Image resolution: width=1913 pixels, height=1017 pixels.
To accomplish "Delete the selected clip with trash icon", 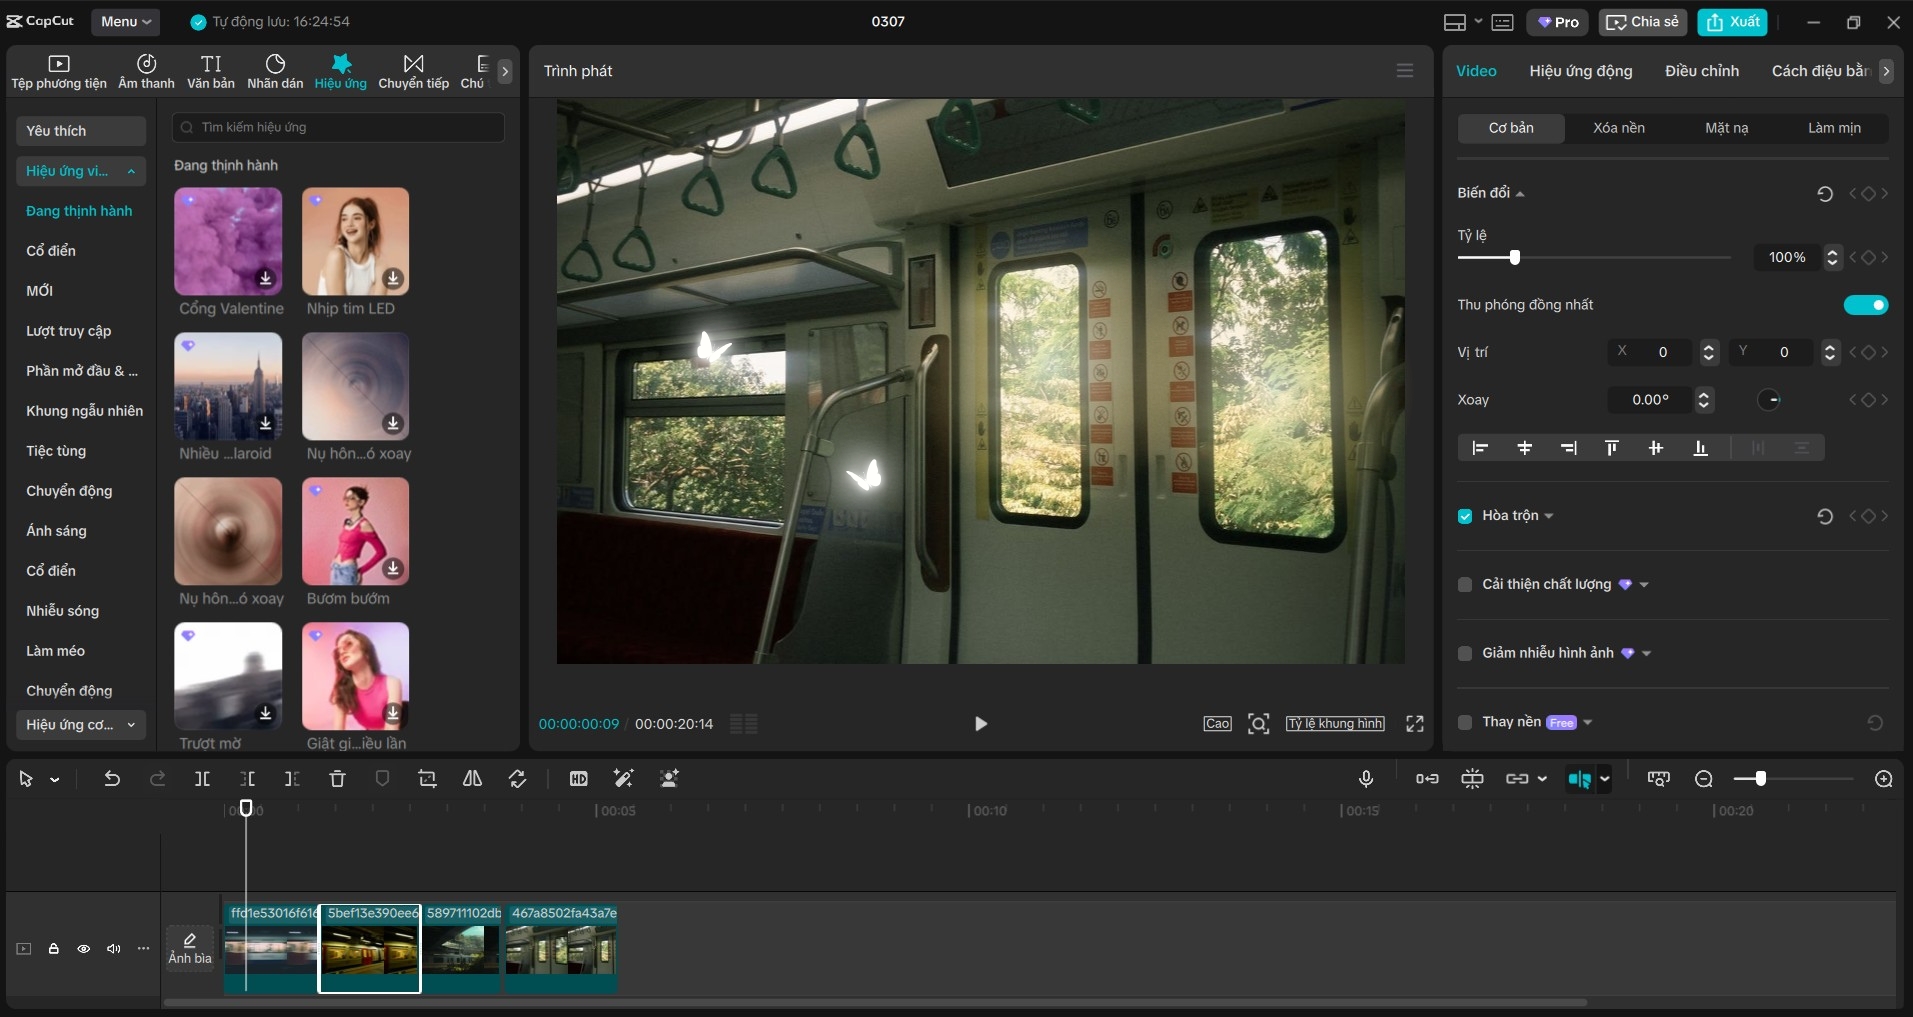I will pos(337,779).
